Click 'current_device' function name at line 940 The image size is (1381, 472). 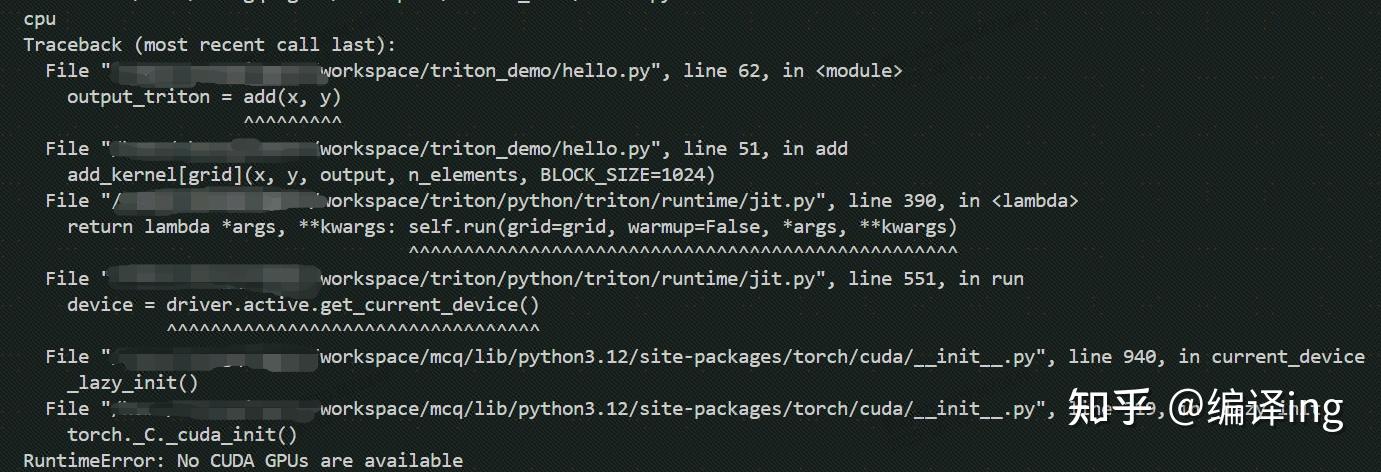1288,357
